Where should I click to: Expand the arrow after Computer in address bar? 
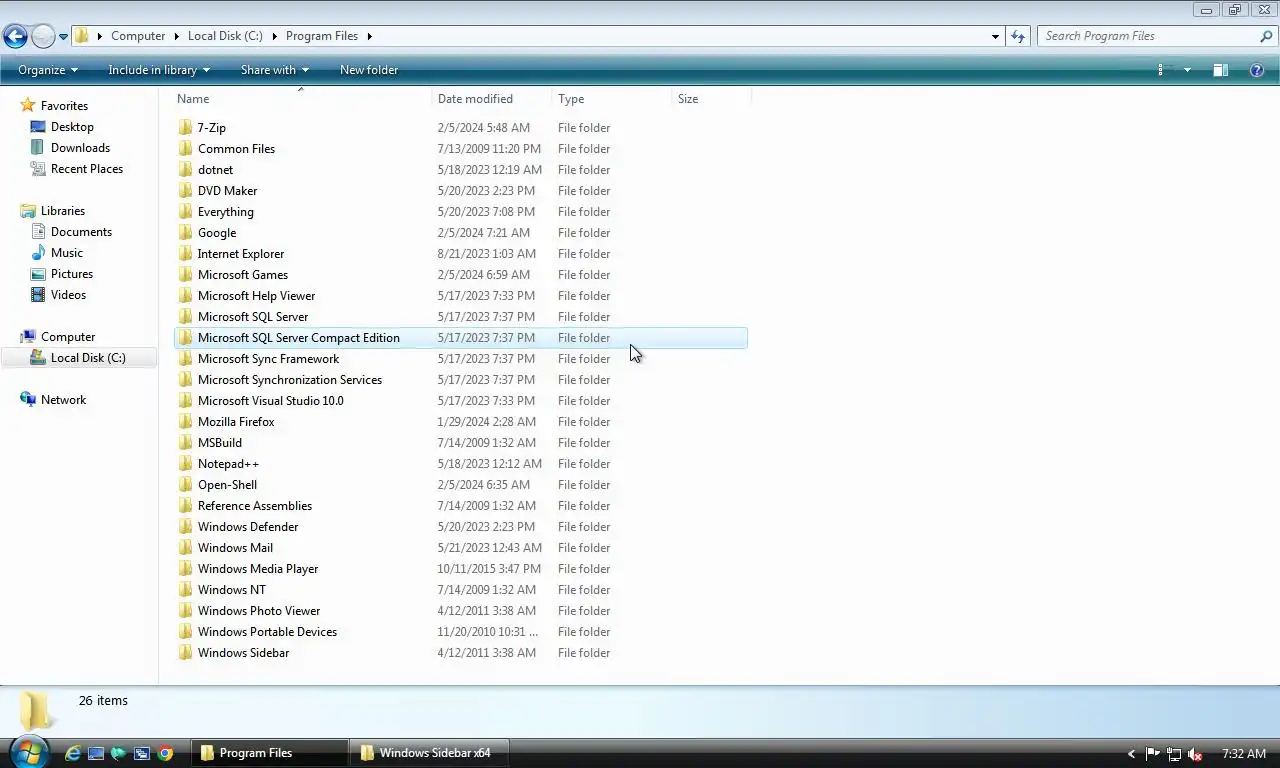click(x=177, y=36)
